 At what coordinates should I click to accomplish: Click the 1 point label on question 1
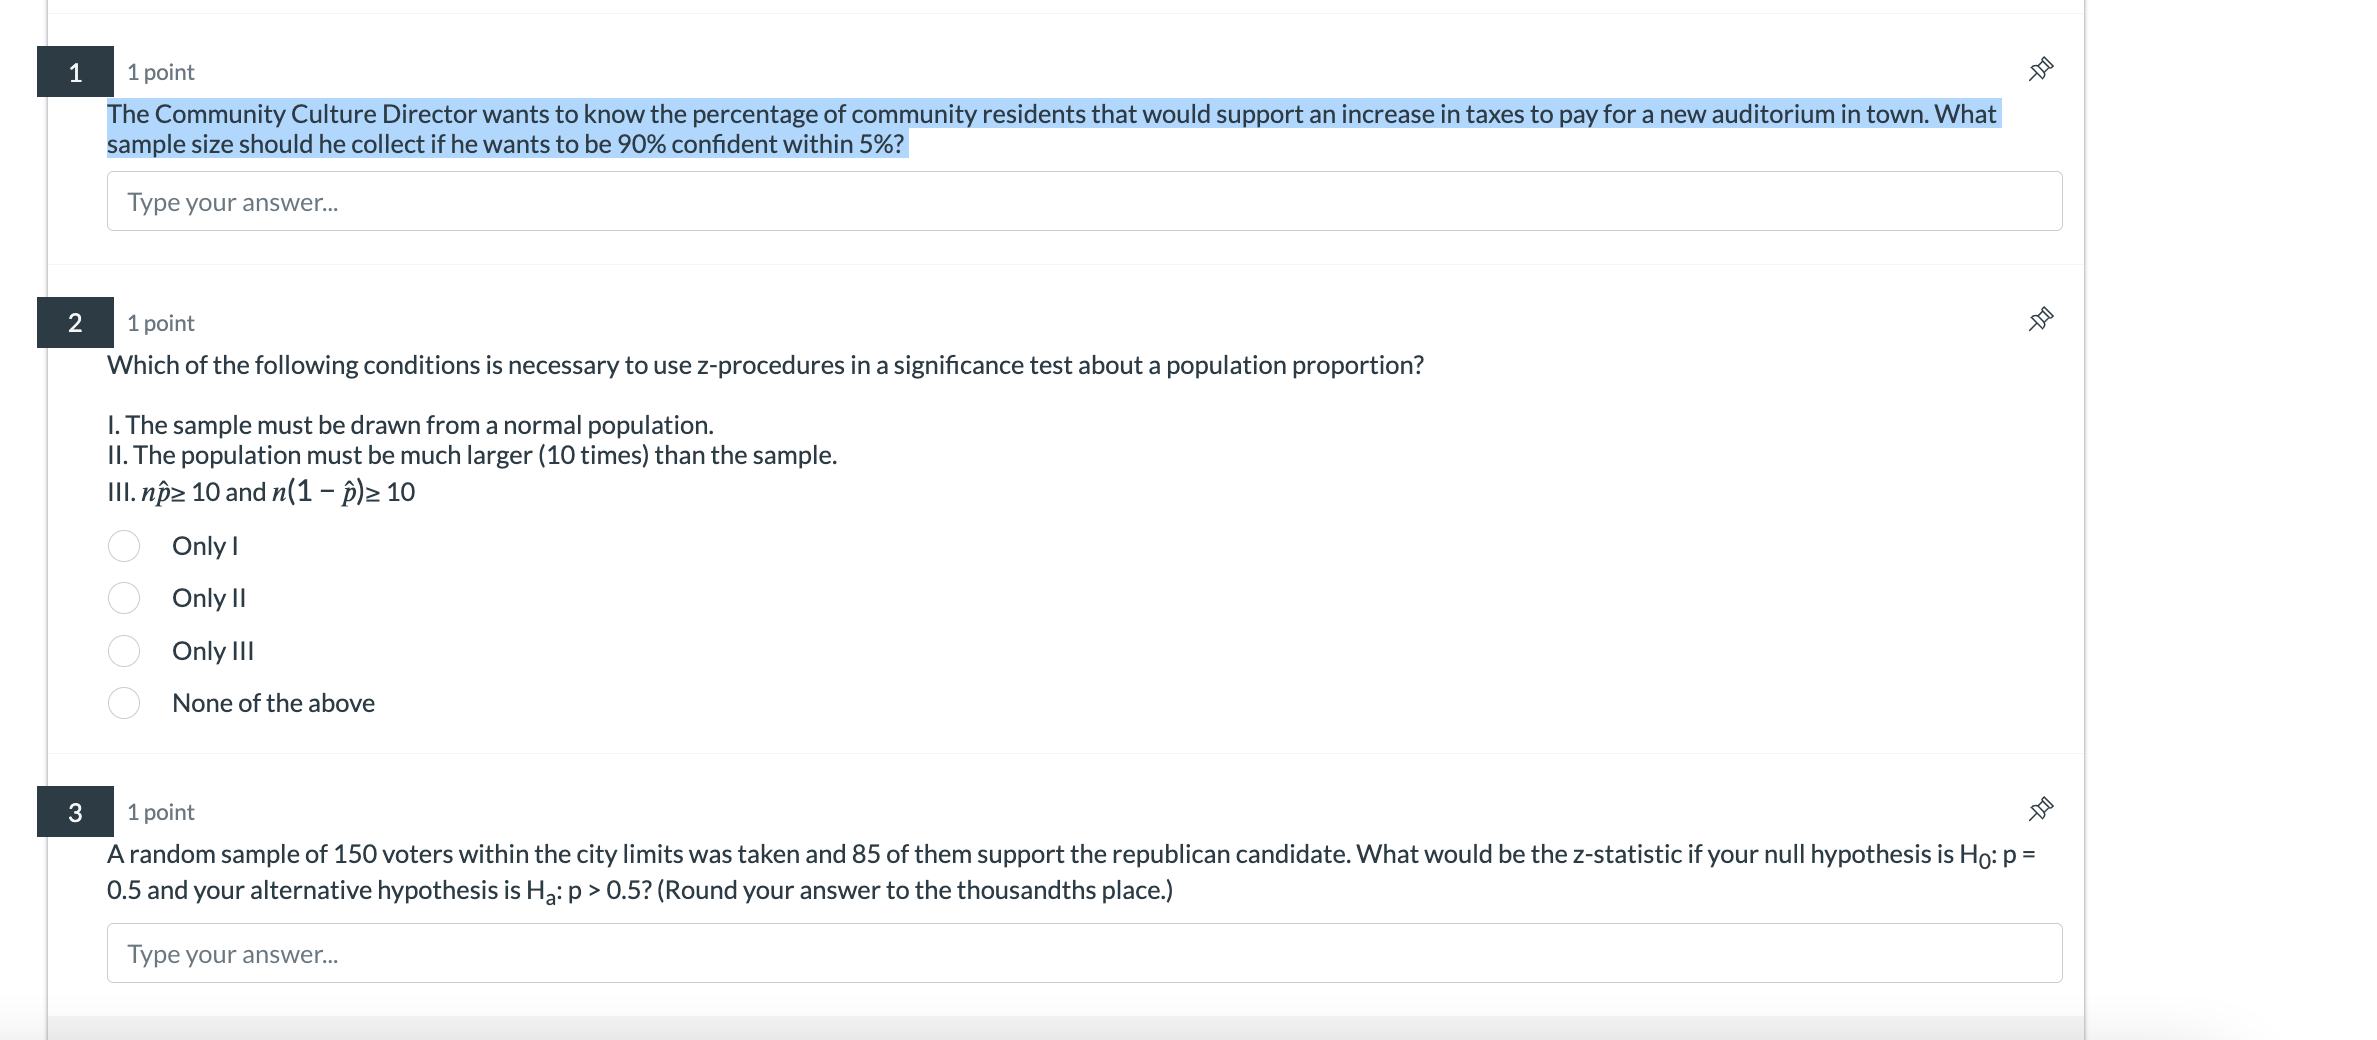[x=158, y=71]
